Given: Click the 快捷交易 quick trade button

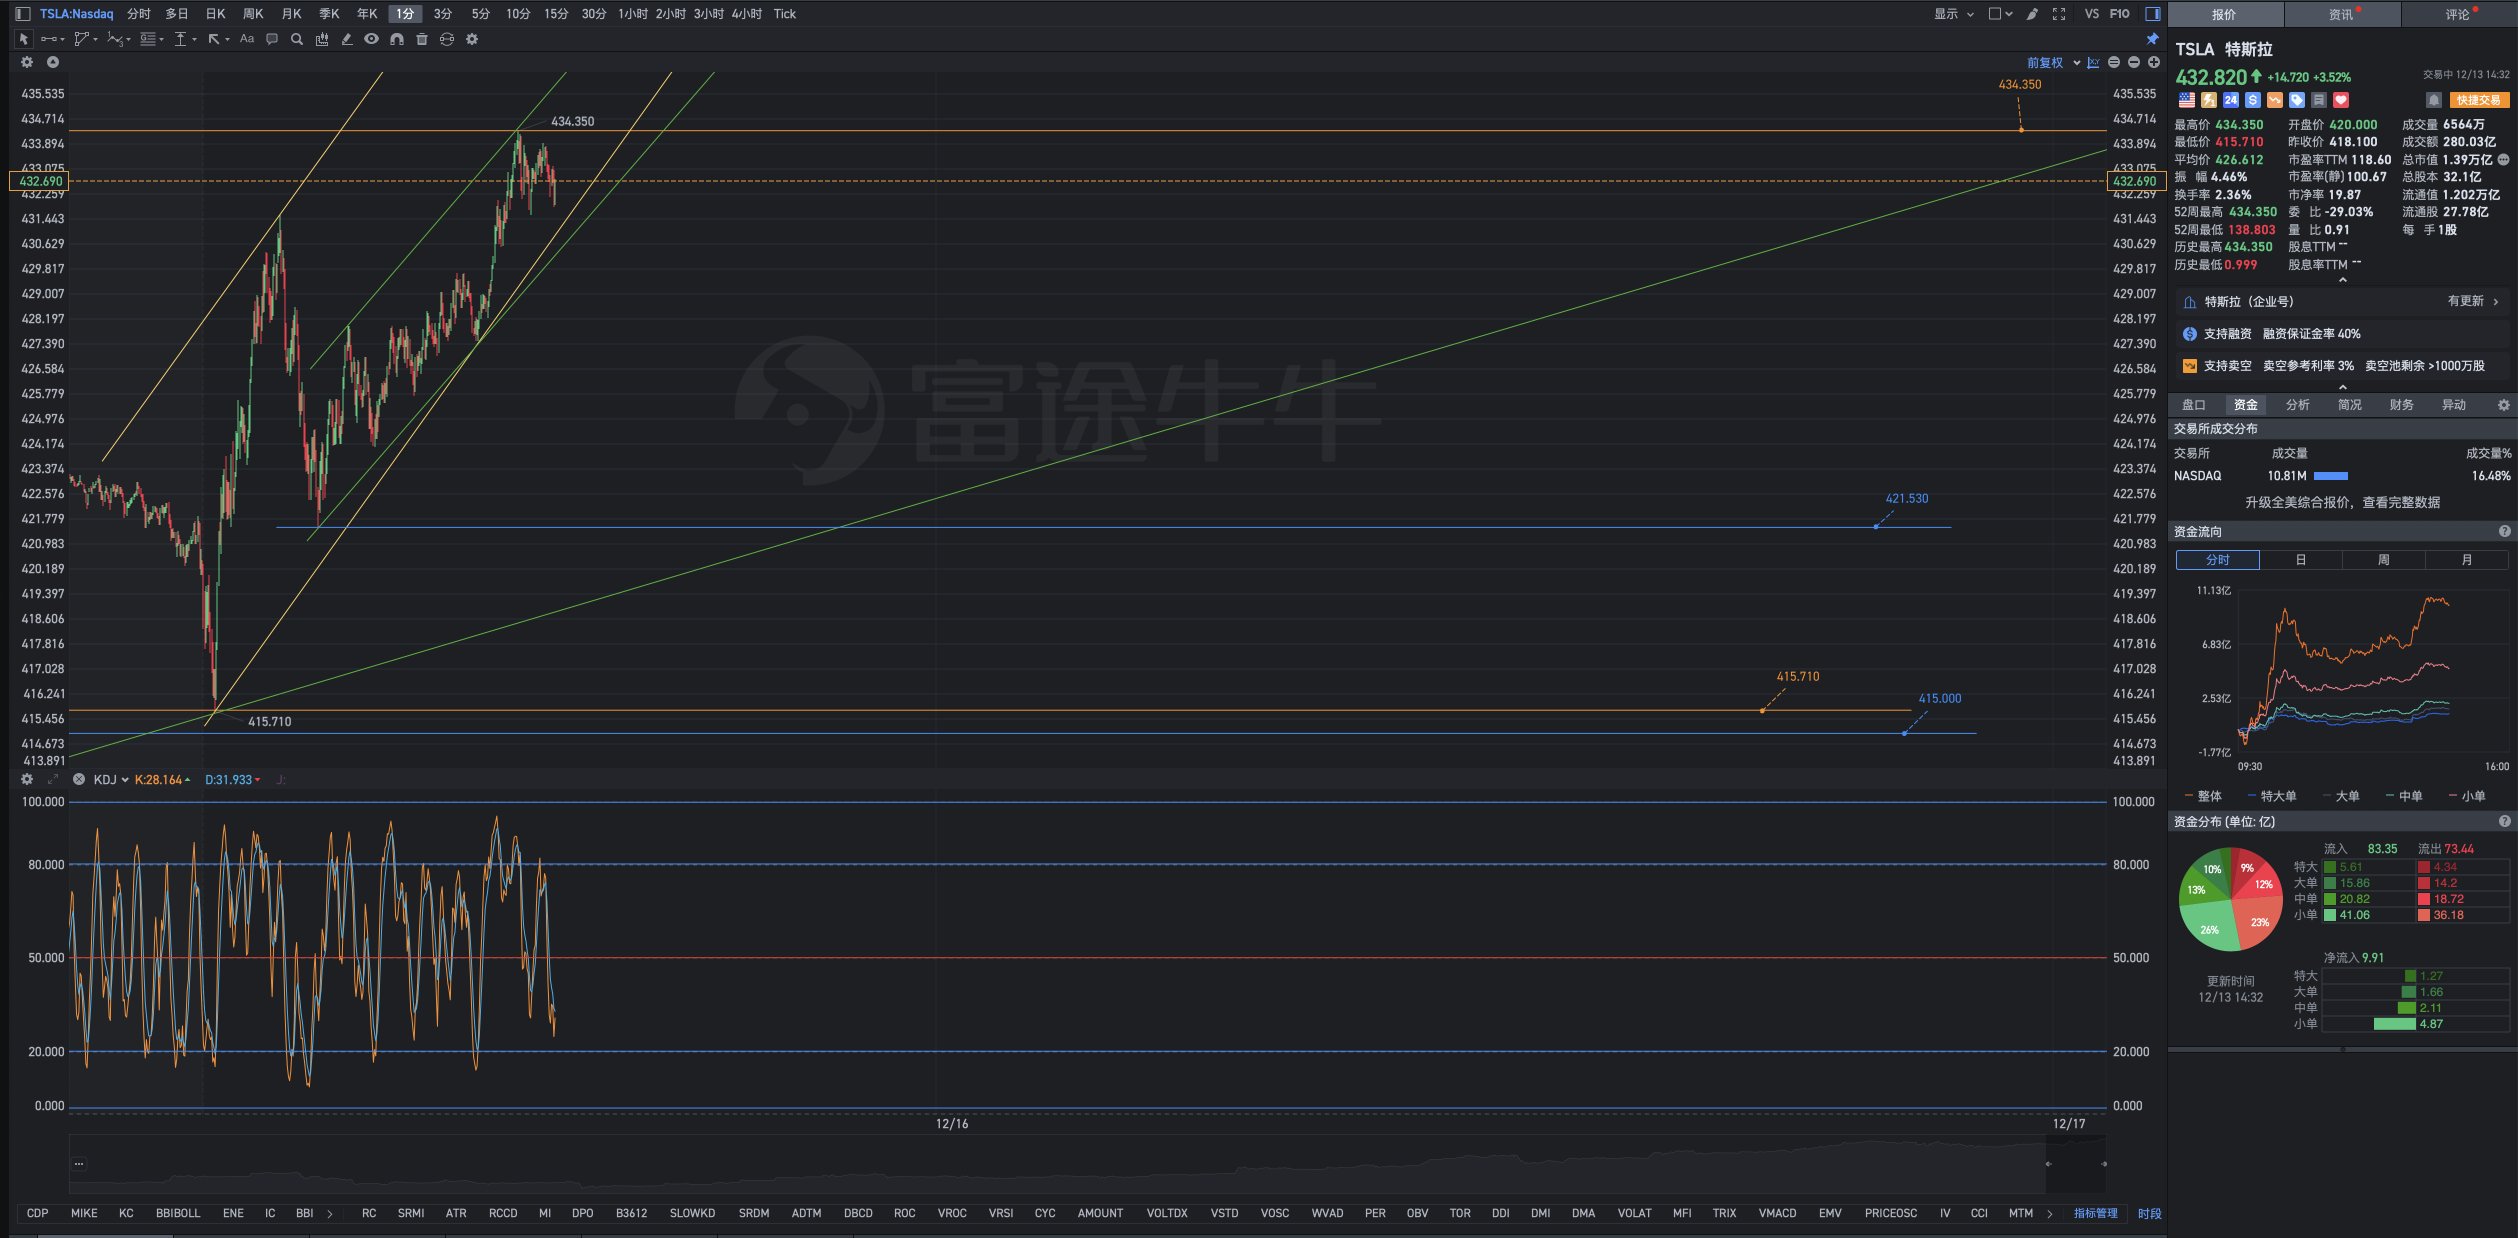Looking at the screenshot, I should pyautogui.click(x=2479, y=100).
